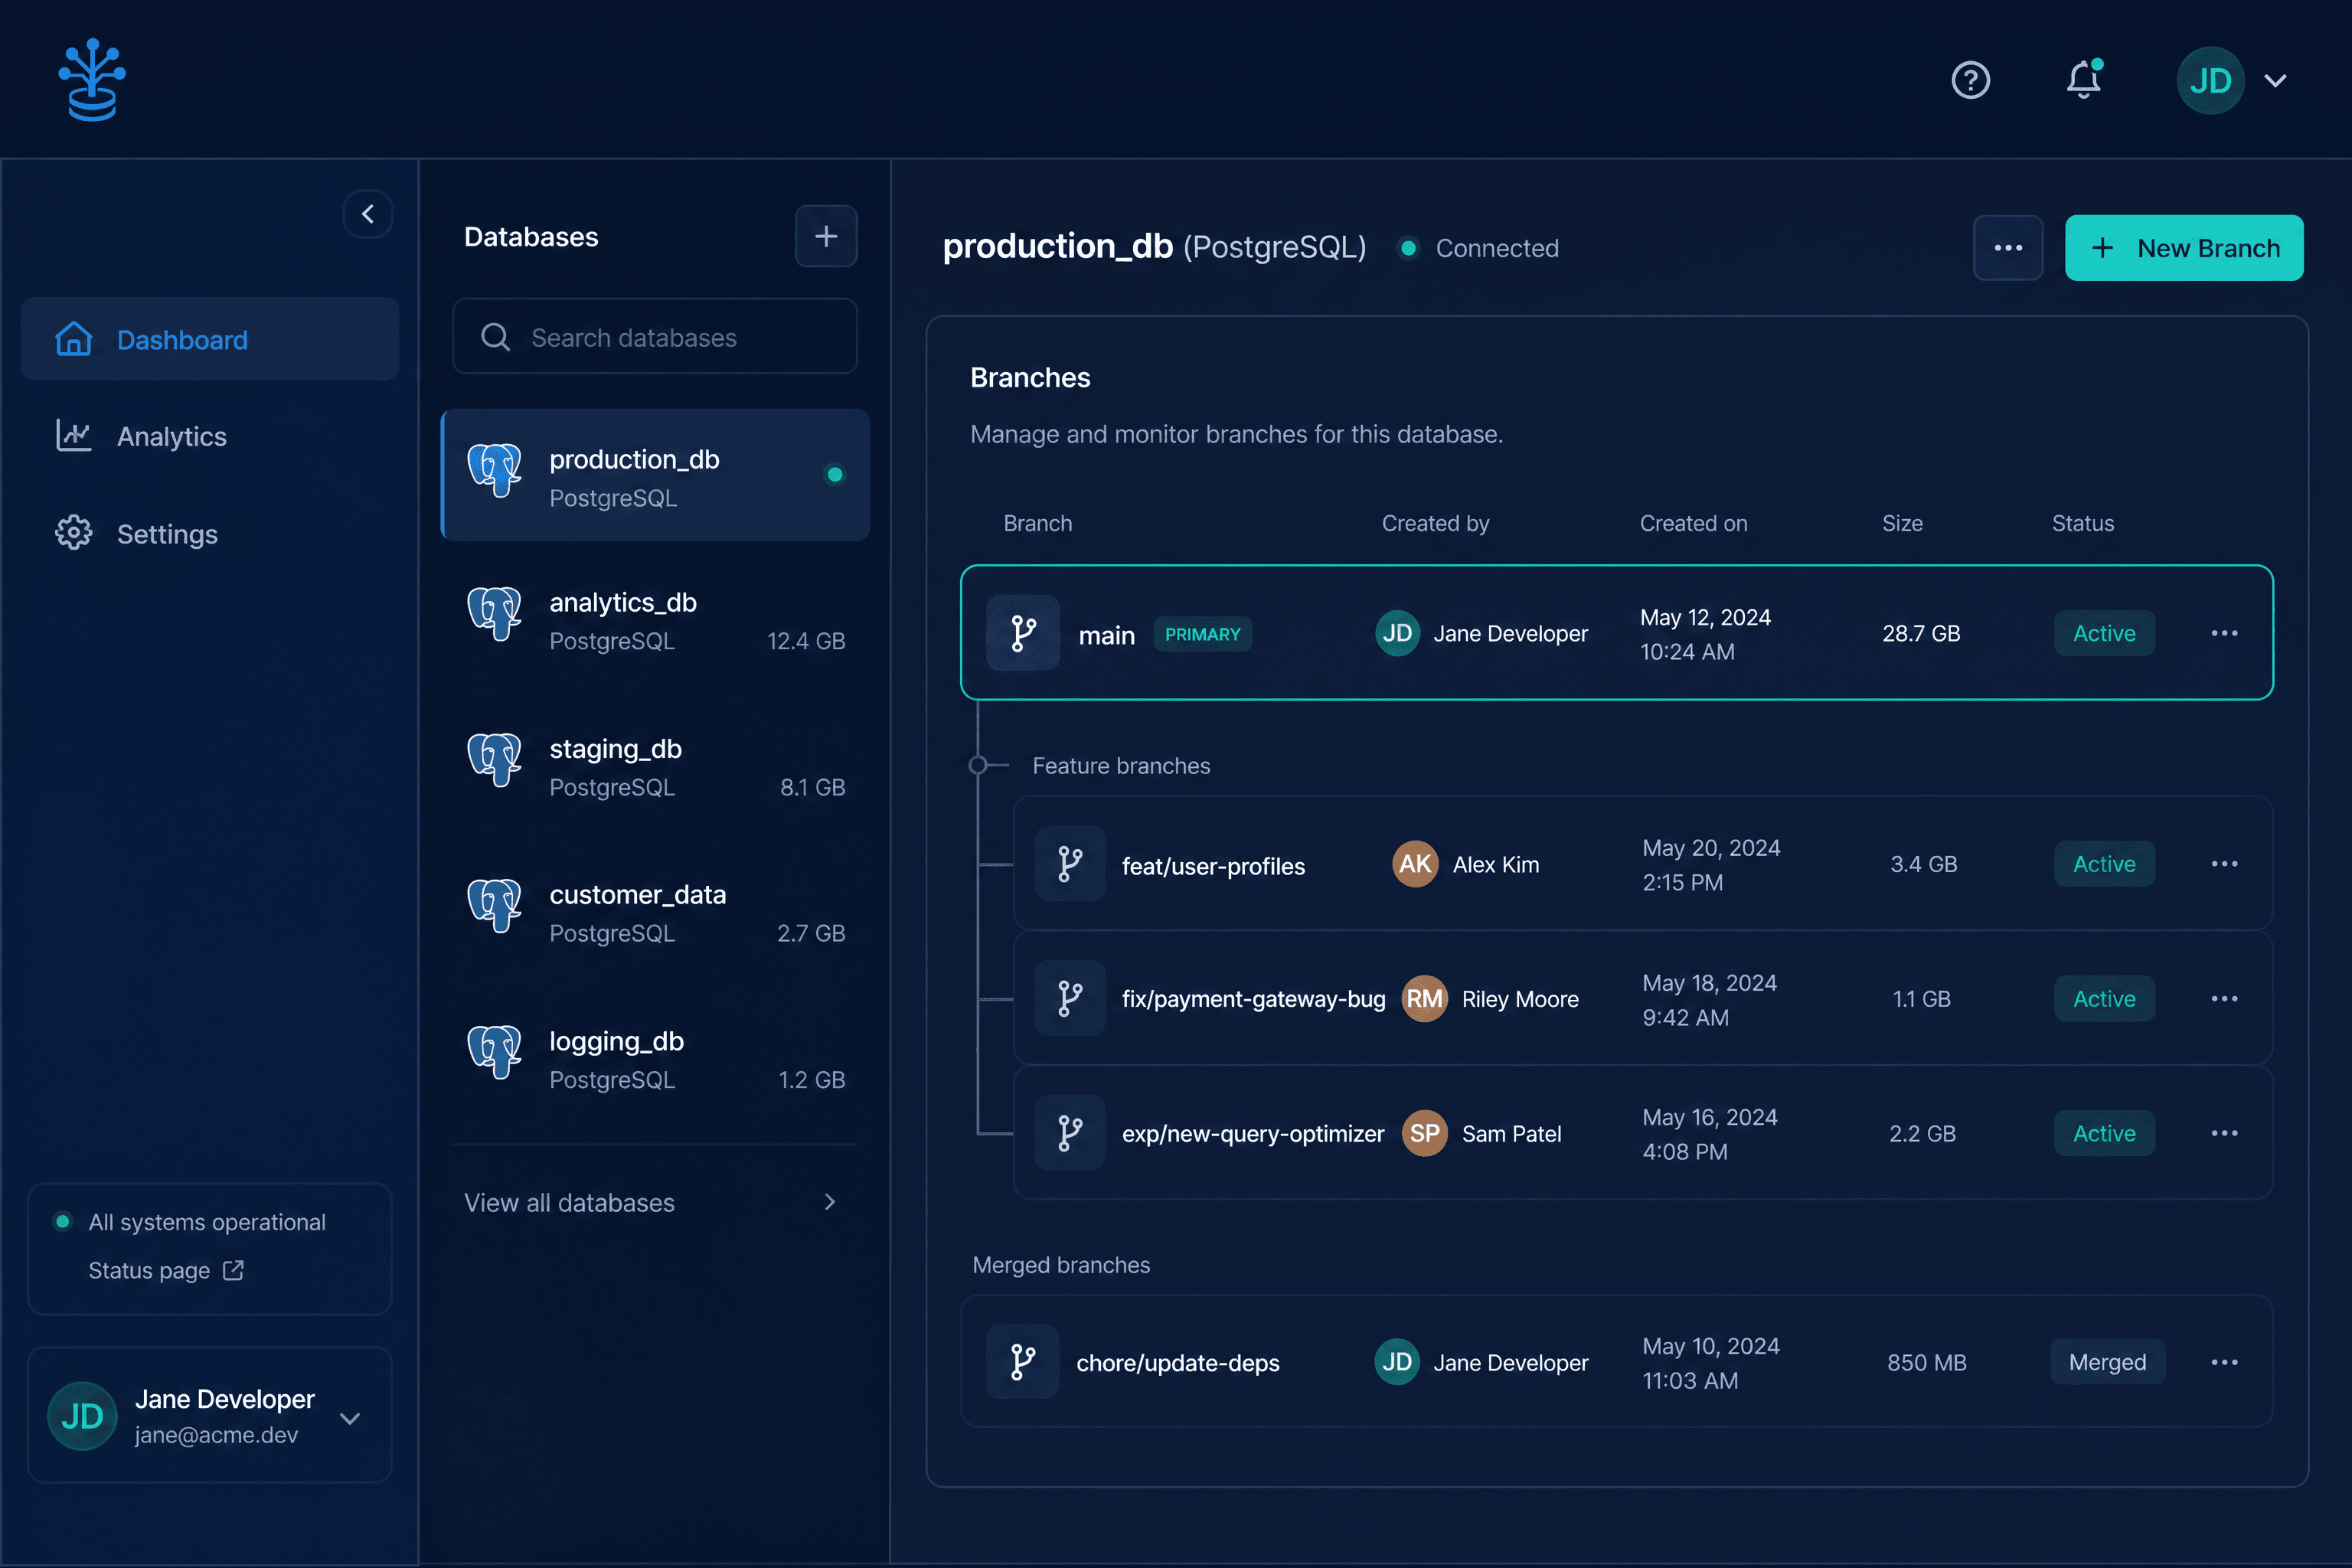The image size is (2352, 1568).
Task: Click the PostgreSQL elephant icon for staging_db
Action: click(495, 760)
